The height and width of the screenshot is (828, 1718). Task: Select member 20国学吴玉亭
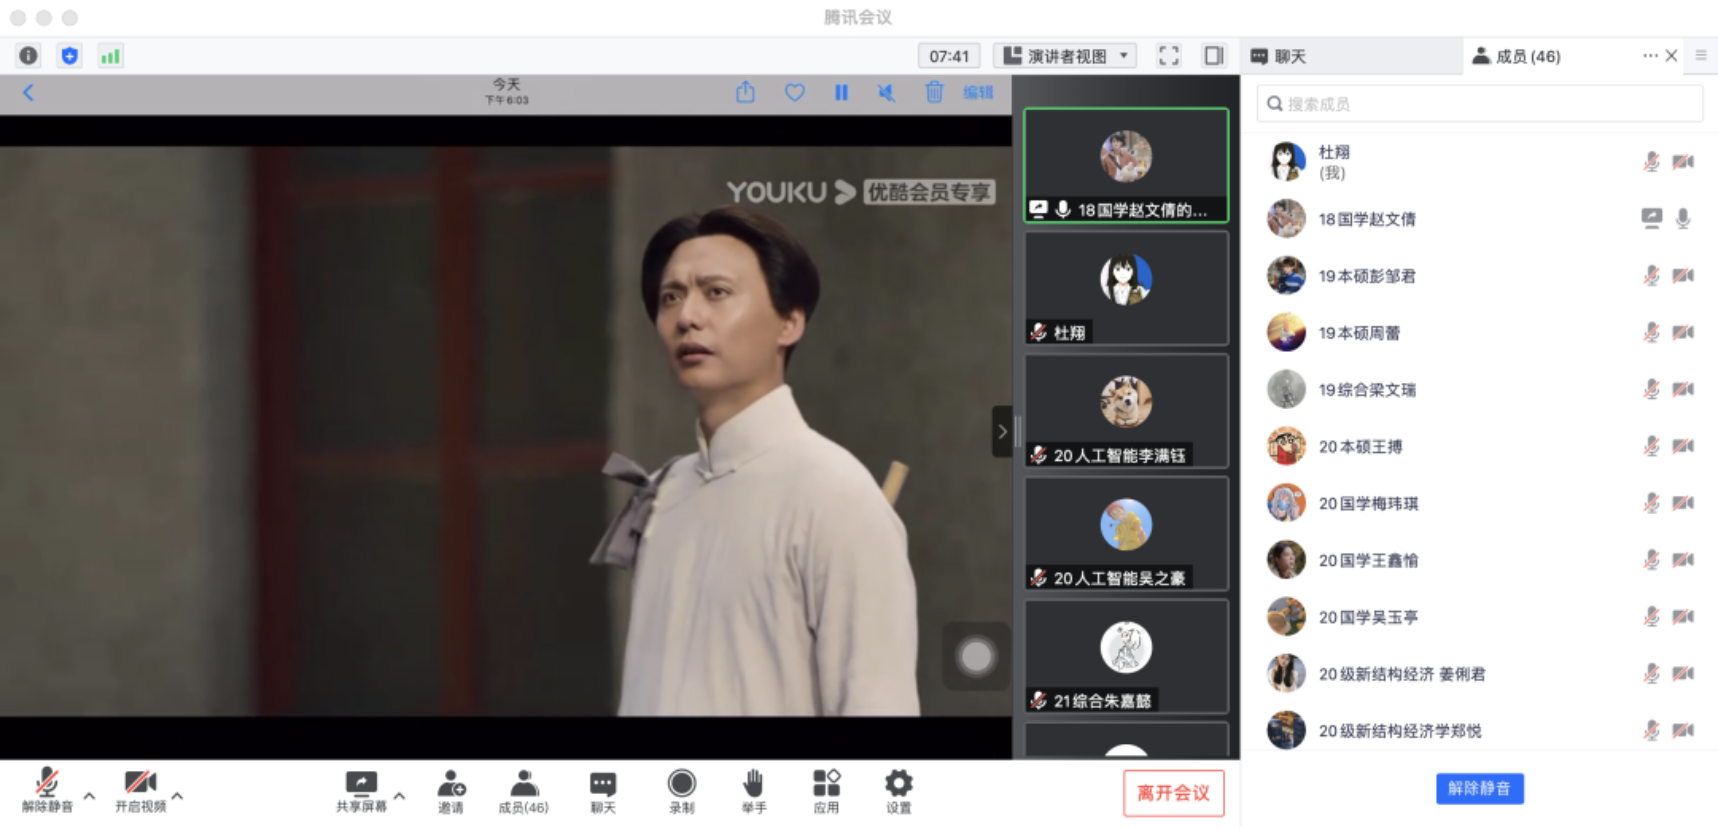[x=1479, y=617]
